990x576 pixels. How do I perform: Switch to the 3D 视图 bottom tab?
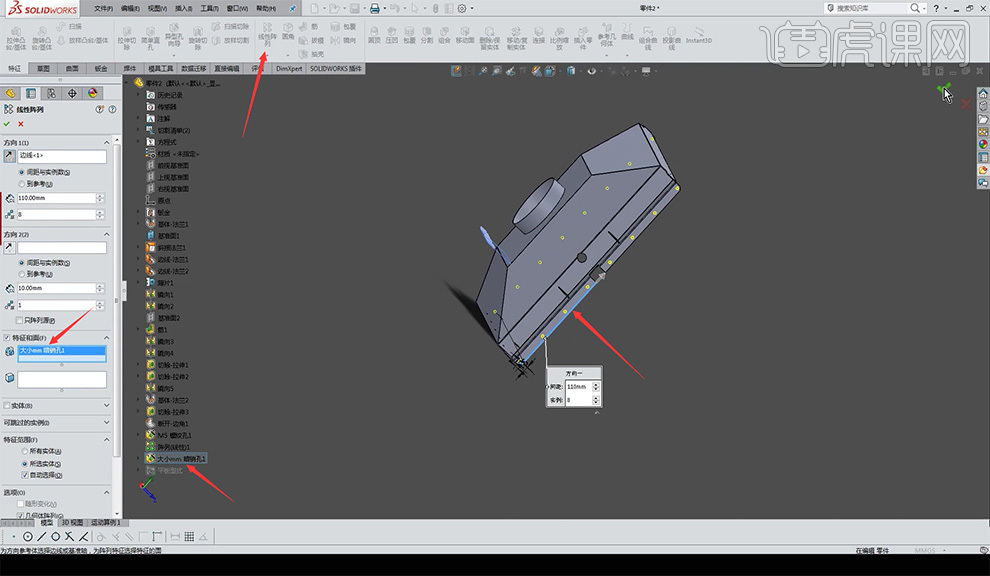74,523
